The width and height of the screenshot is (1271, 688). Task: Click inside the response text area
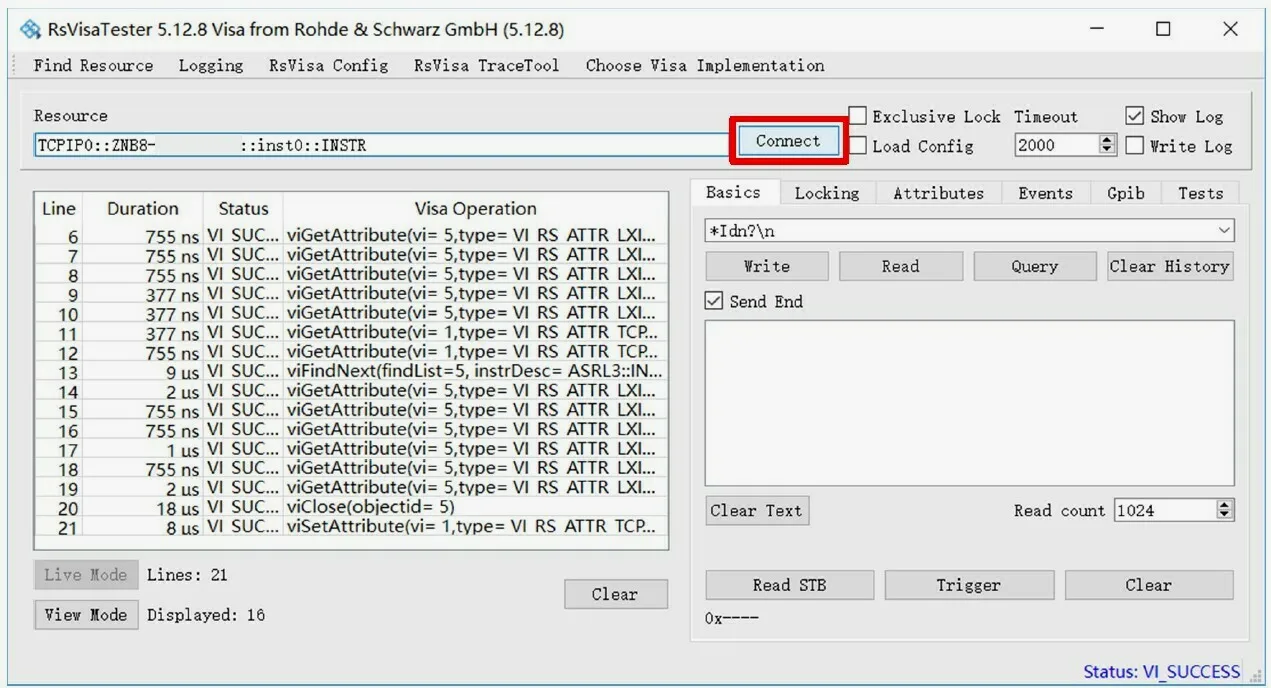coord(969,403)
